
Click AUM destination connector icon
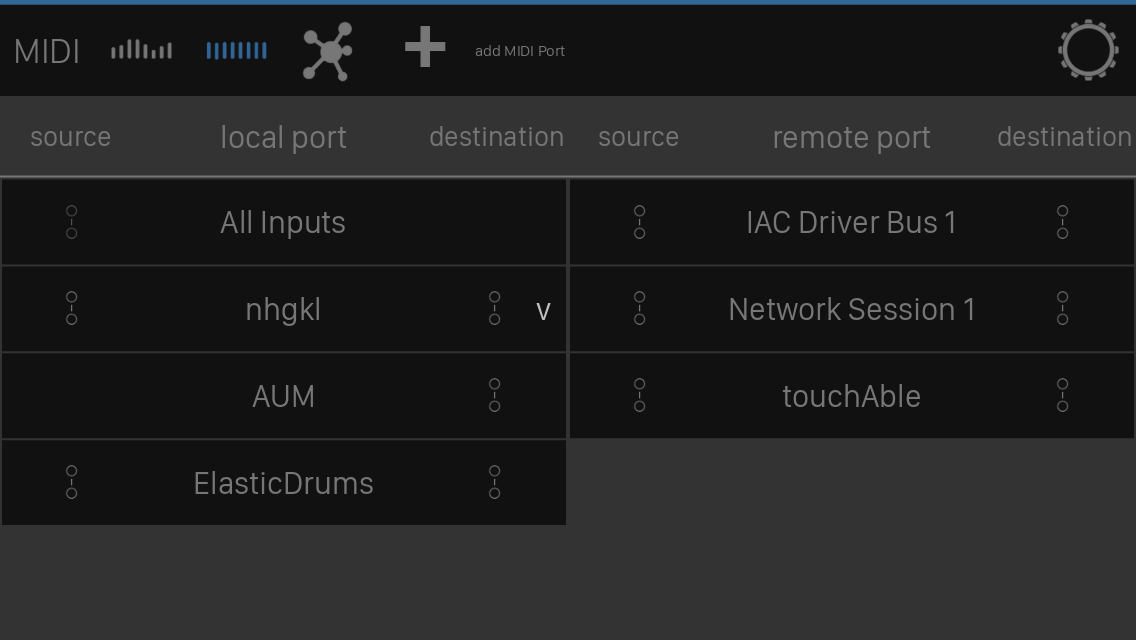pyautogui.click(x=494, y=395)
